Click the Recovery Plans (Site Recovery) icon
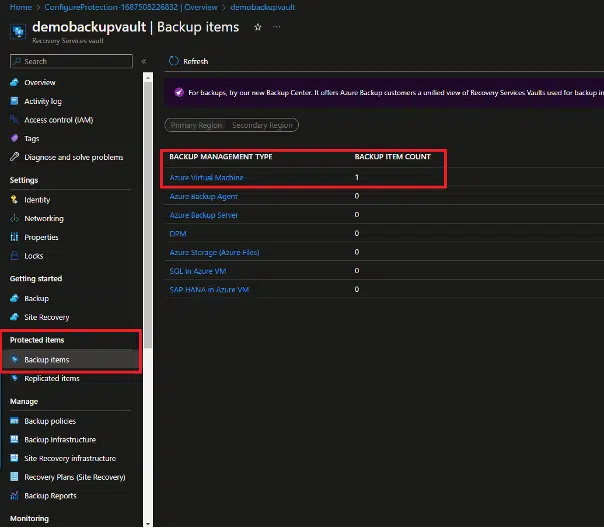 coord(14,477)
